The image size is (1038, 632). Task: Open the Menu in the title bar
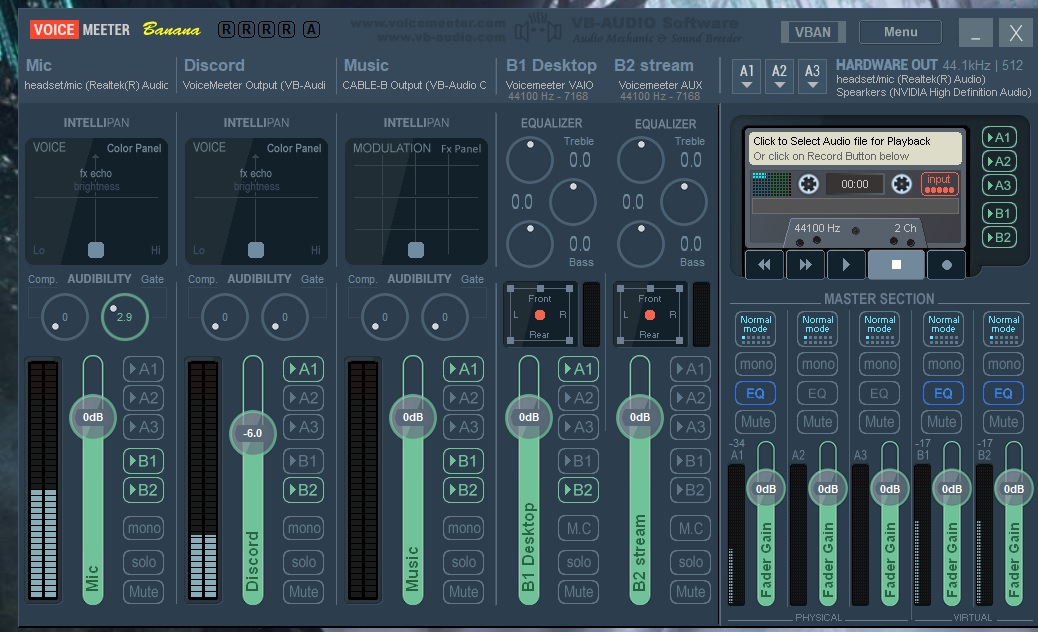point(898,31)
